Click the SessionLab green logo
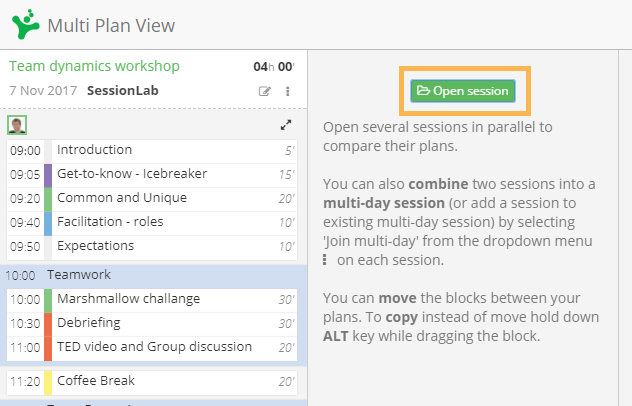Screen dimensions: 632x406 [x=26, y=24]
